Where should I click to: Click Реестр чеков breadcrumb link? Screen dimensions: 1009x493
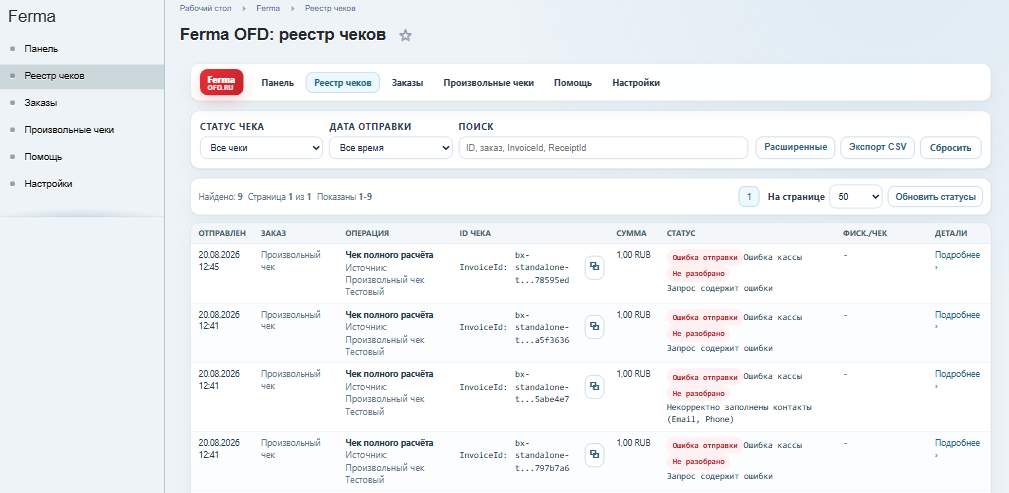[330, 8]
